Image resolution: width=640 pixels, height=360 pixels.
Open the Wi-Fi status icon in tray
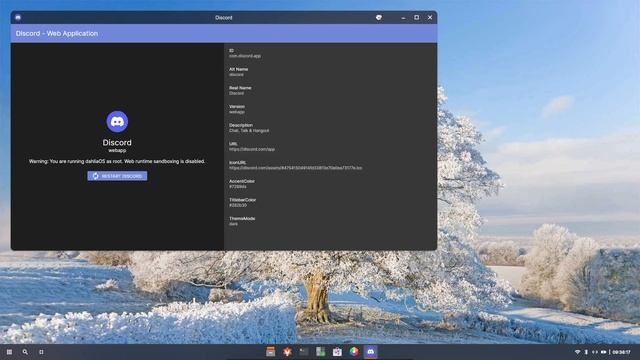(x=577, y=352)
